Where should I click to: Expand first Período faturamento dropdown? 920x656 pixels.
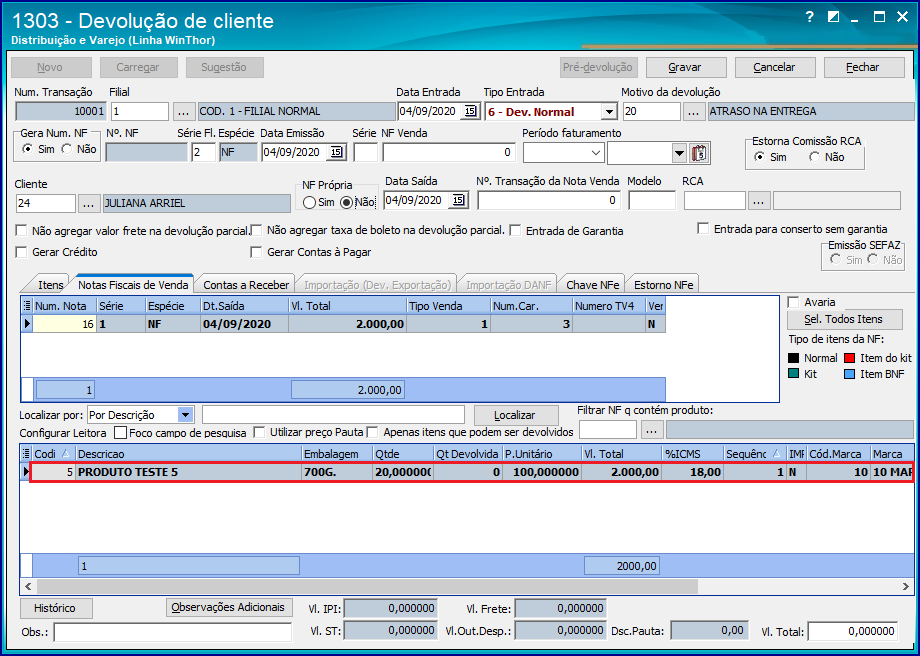pyautogui.click(x=596, y=153)
